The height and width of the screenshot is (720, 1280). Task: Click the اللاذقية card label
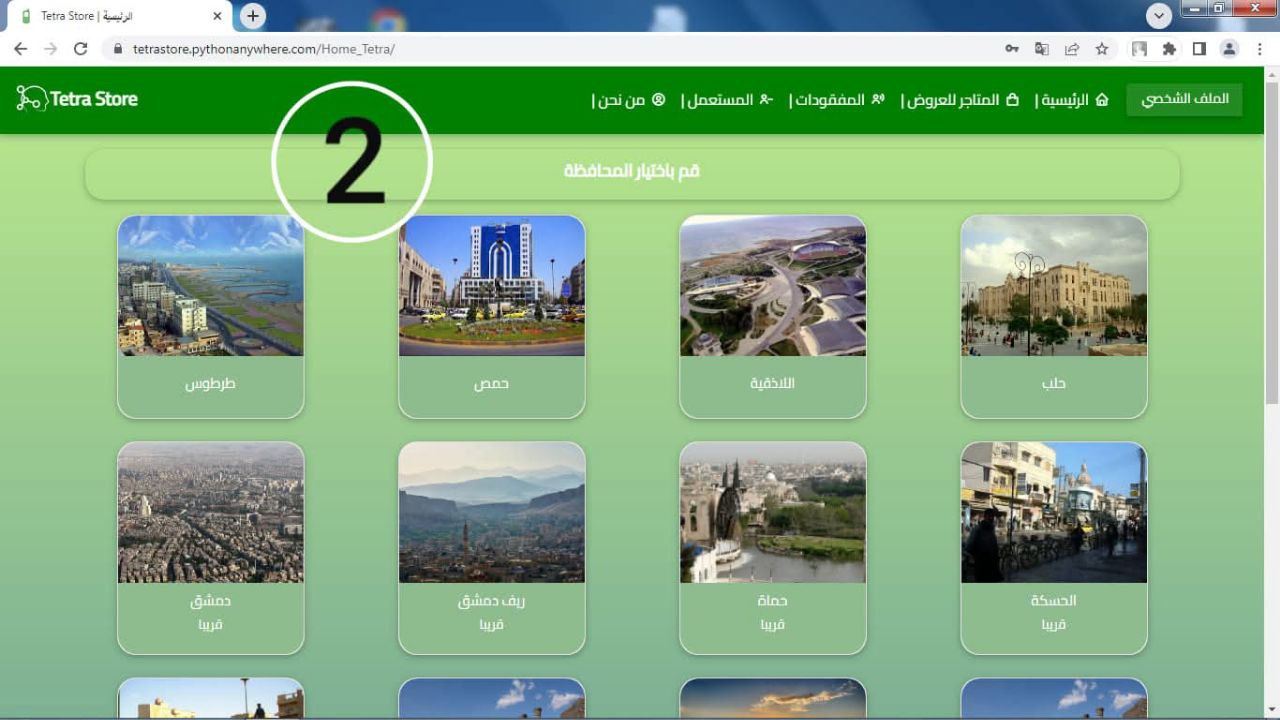tap(773, 383)
